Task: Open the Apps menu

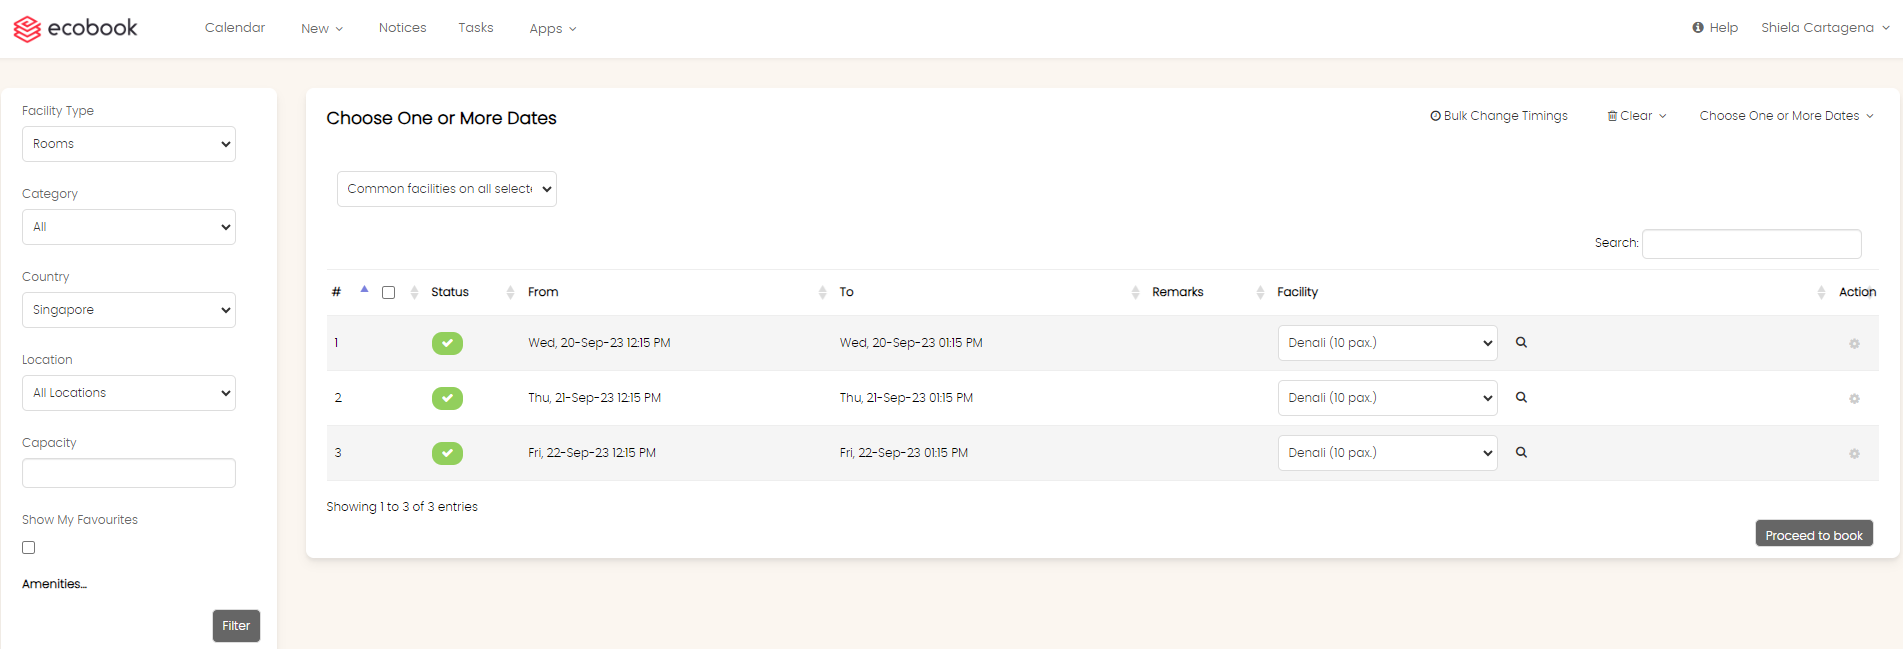Action: tap(553, 29)
